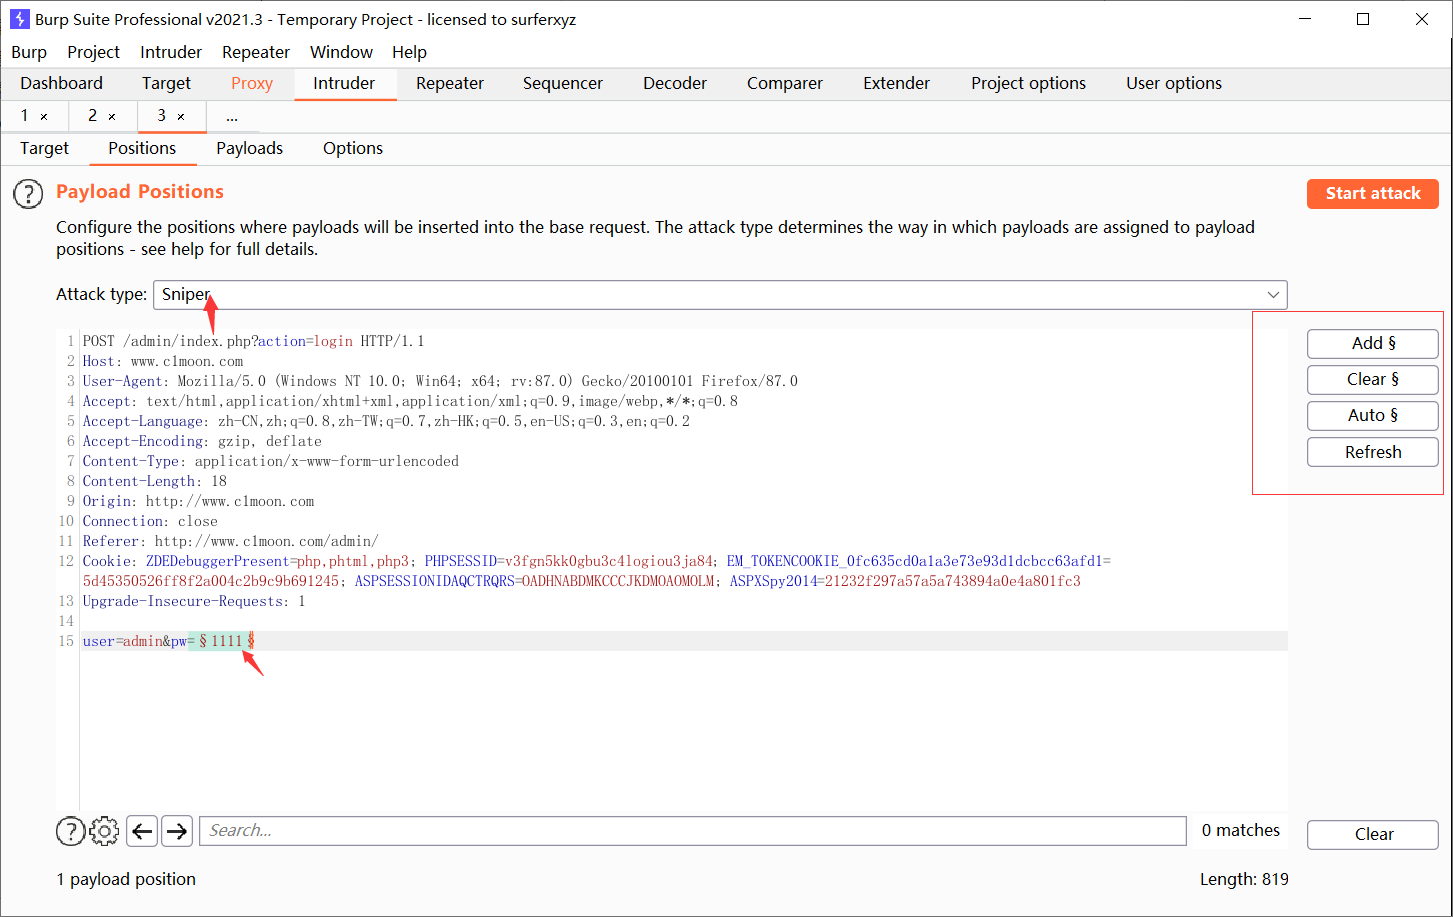Click the Content-Type header line
Viewport: 1453px width, 917px height.
pyautogui.click(x=271, y=461)
